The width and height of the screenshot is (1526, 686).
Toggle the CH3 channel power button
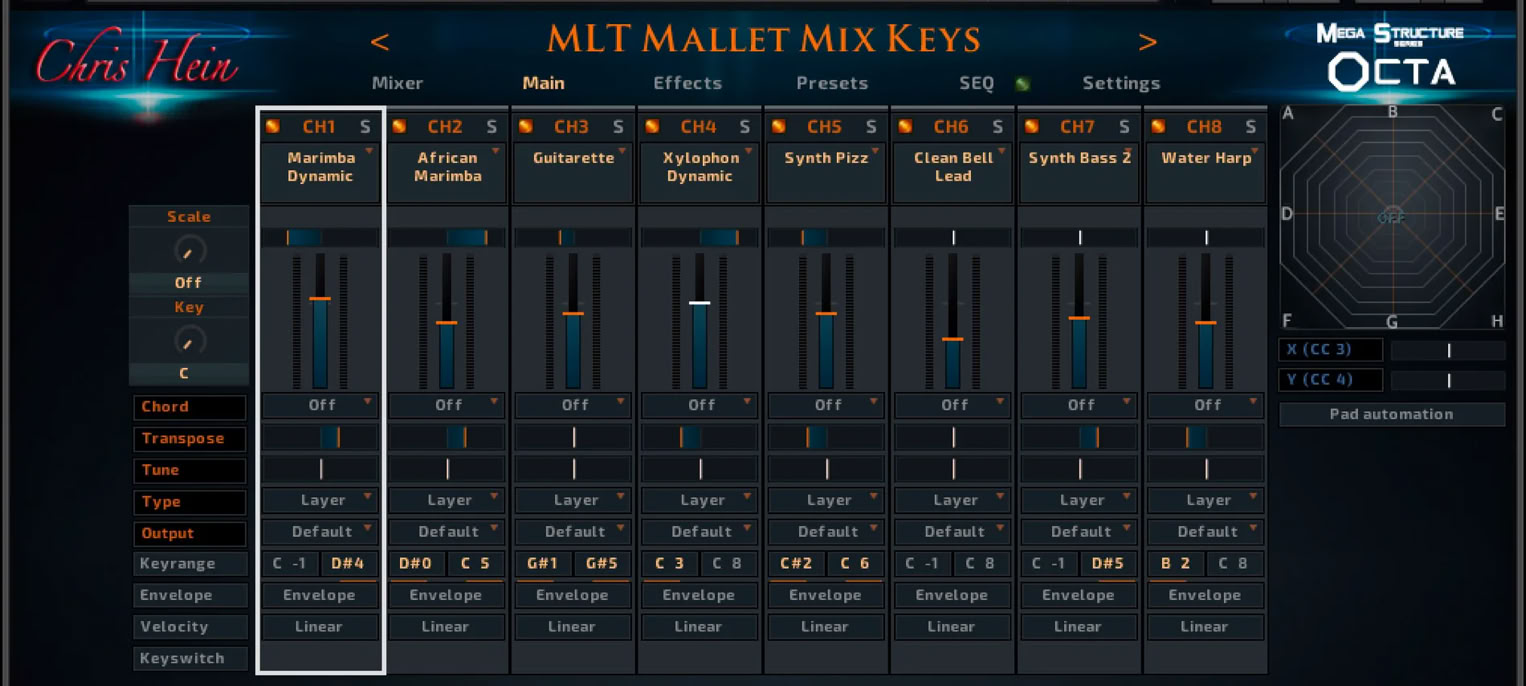click(526, 127)
